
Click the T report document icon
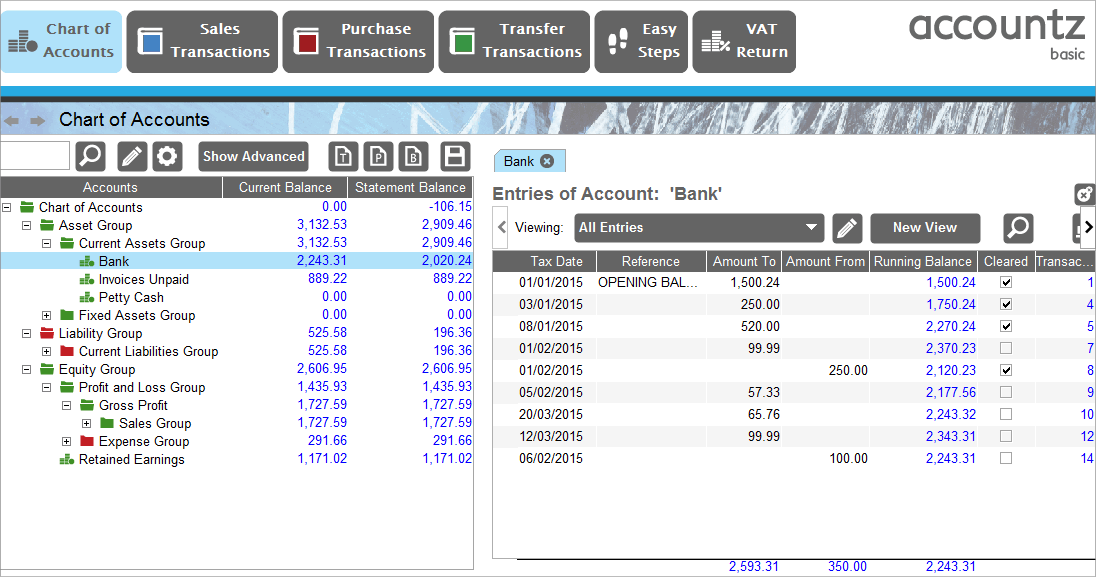pos(343,156)
